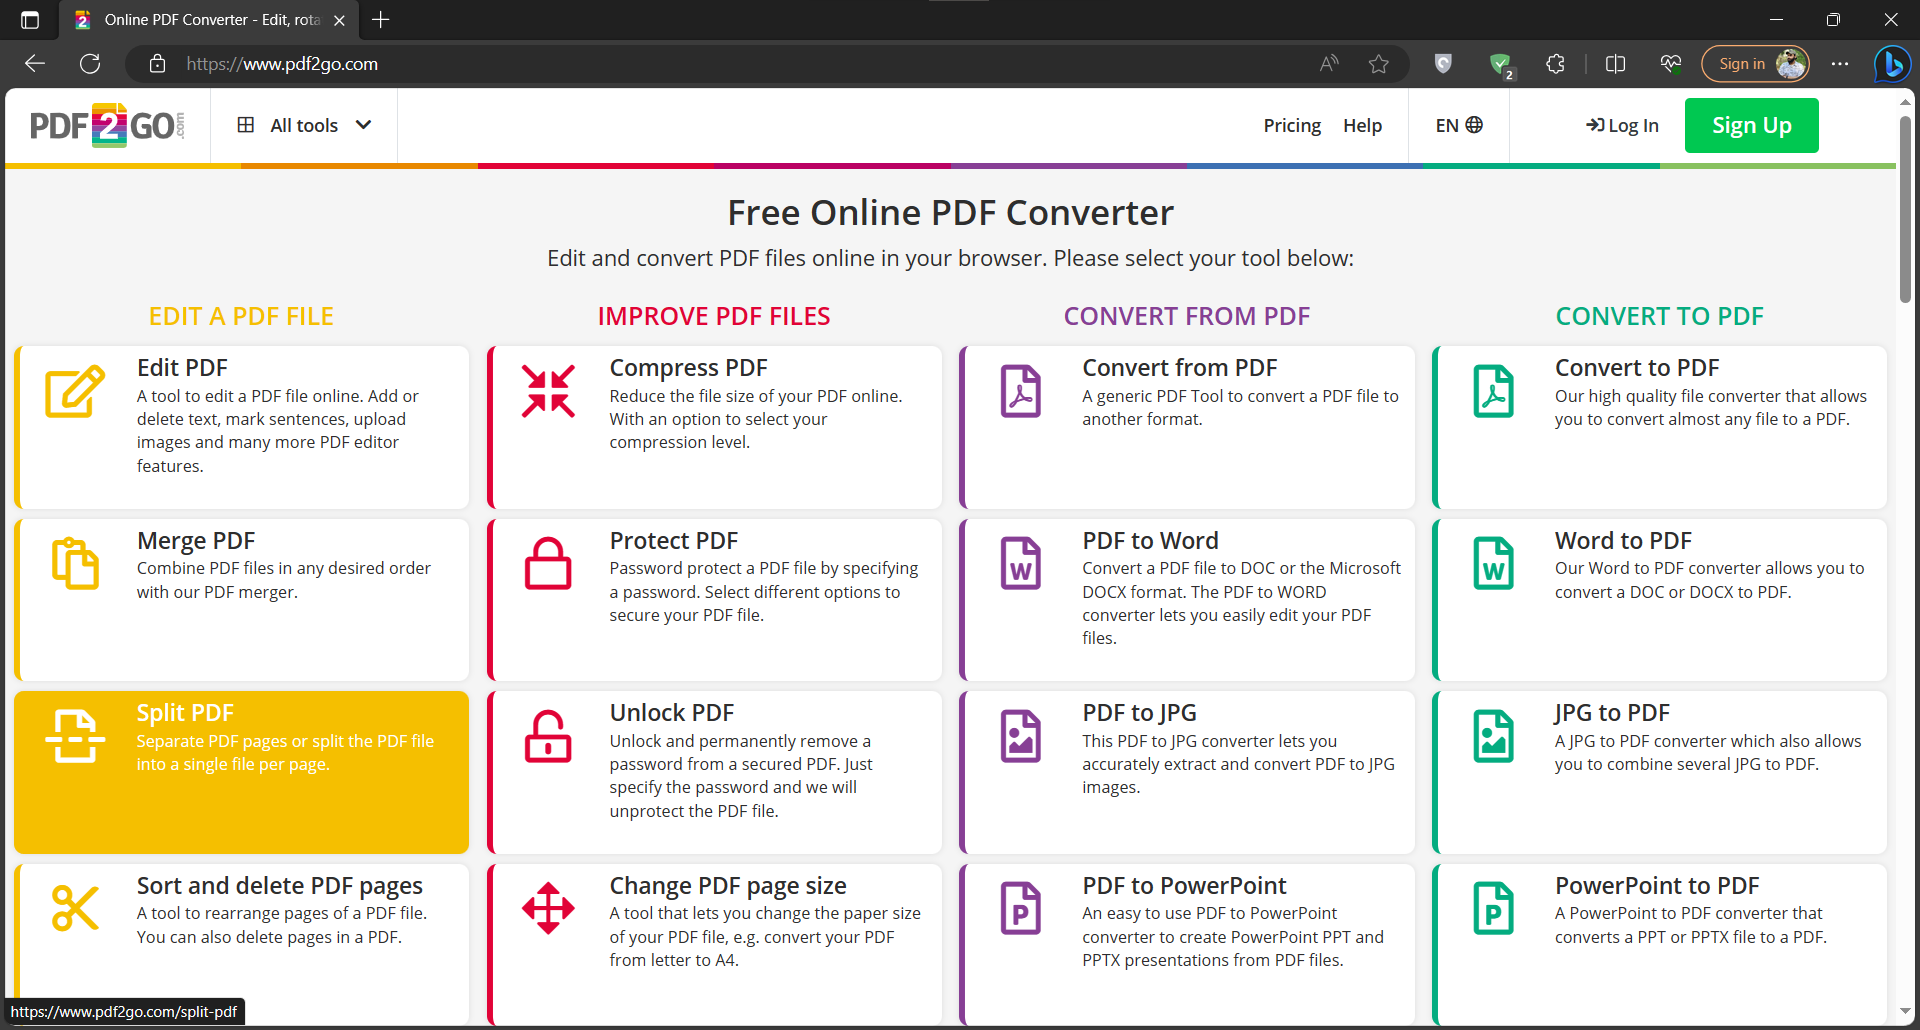Open the highlighted Split PDF tile
Image resolution: width=1920 pixels, height=1030 pixels.
pyautogui.click(x=241, y=772)
